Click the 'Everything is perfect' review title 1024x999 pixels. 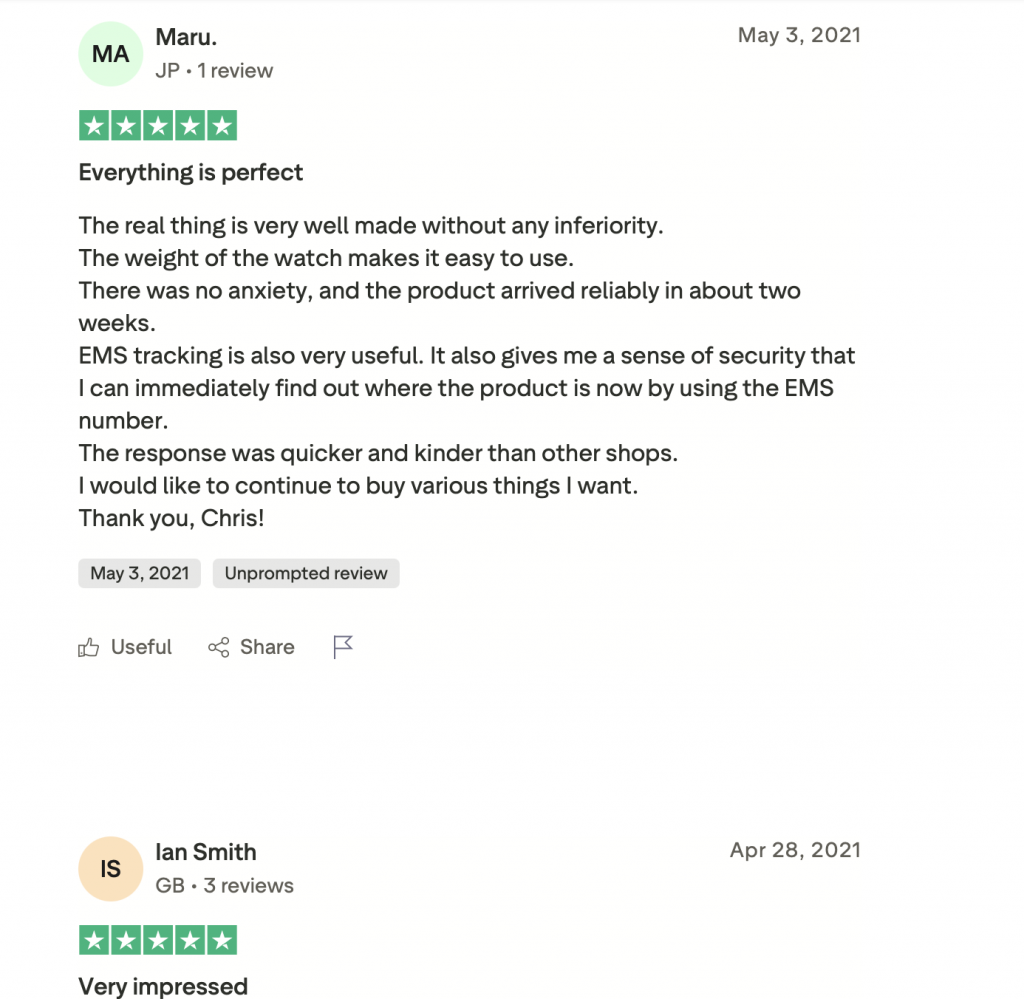191,173
